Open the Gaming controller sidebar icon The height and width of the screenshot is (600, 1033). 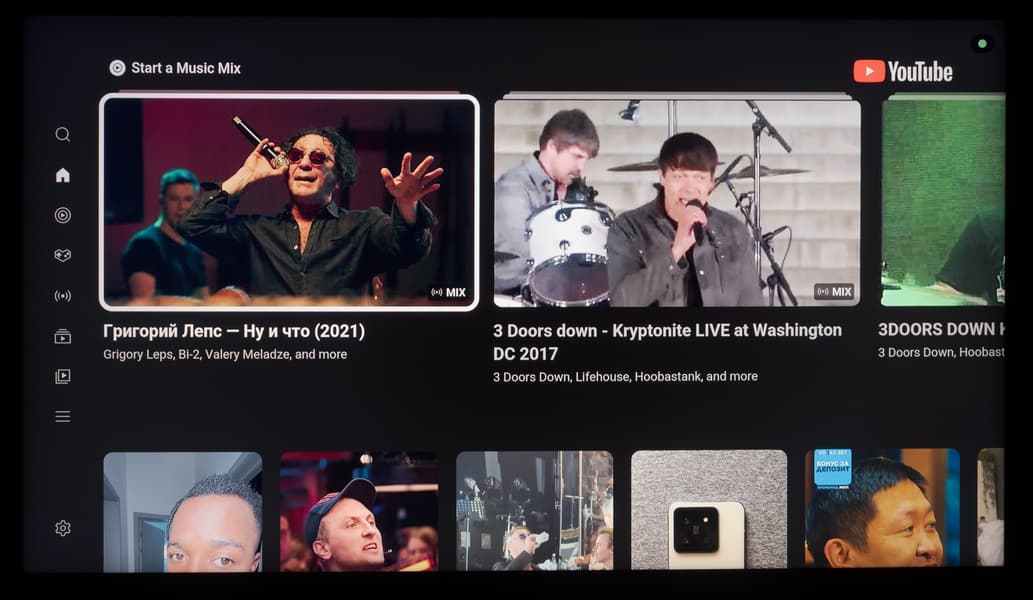click(x=63, y=256)
